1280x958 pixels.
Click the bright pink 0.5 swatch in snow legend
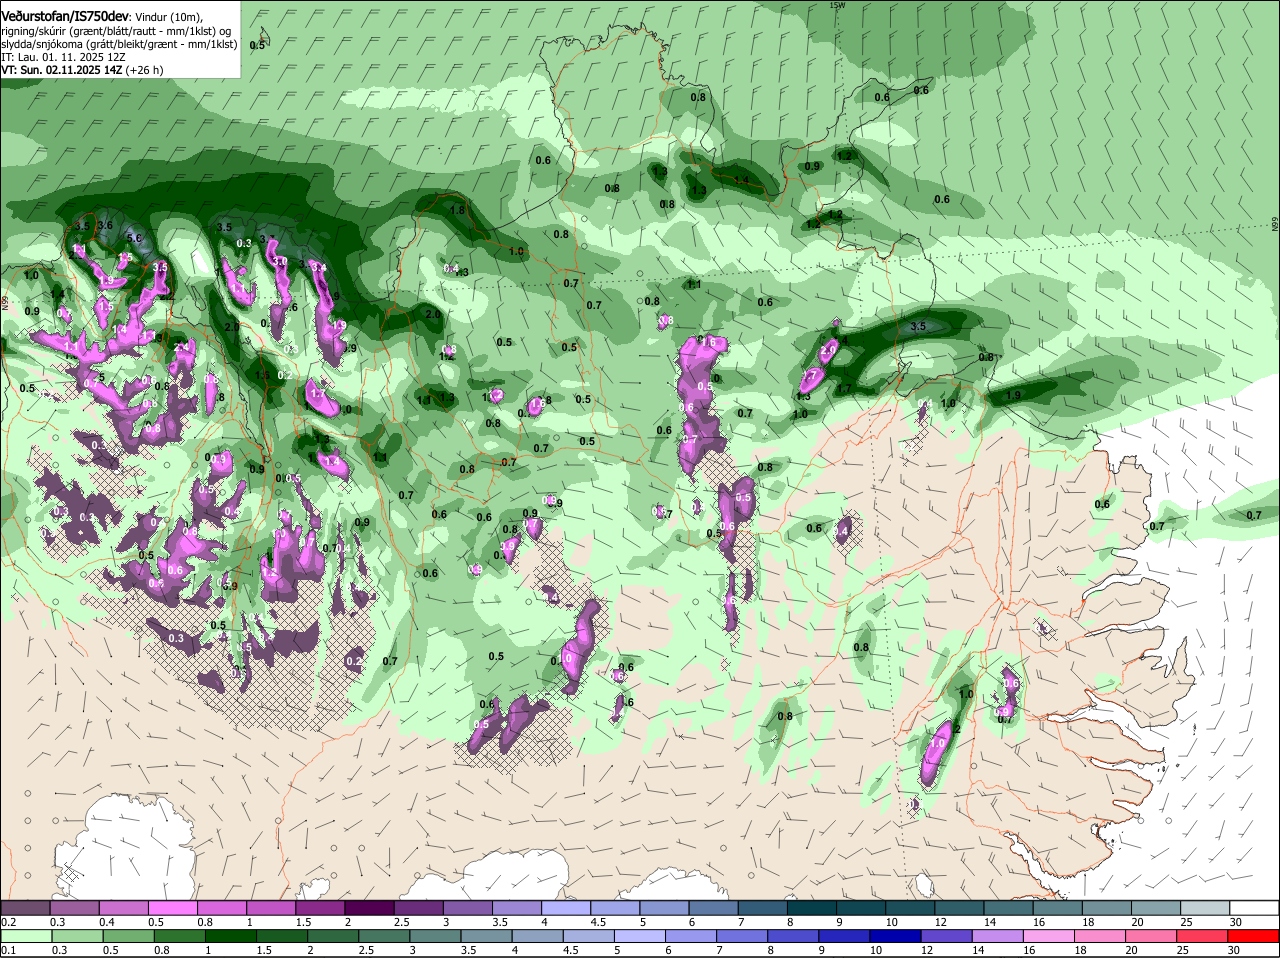pyautogui.click(x=172, y=907)
